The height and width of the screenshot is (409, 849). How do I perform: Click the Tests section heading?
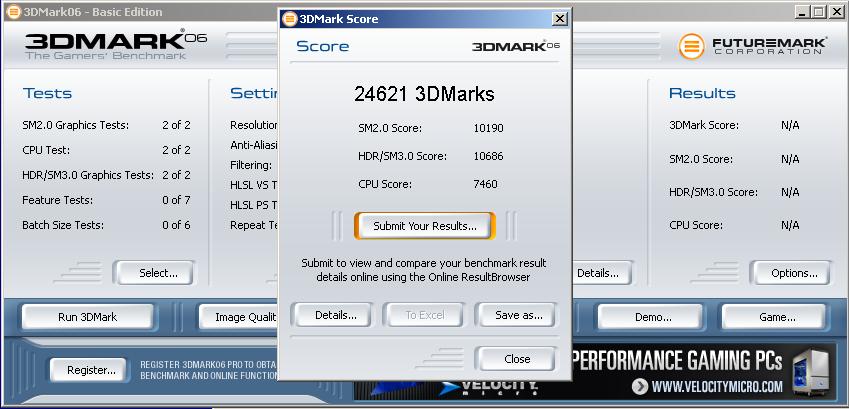pyautogui.click(x=47, y=93)
